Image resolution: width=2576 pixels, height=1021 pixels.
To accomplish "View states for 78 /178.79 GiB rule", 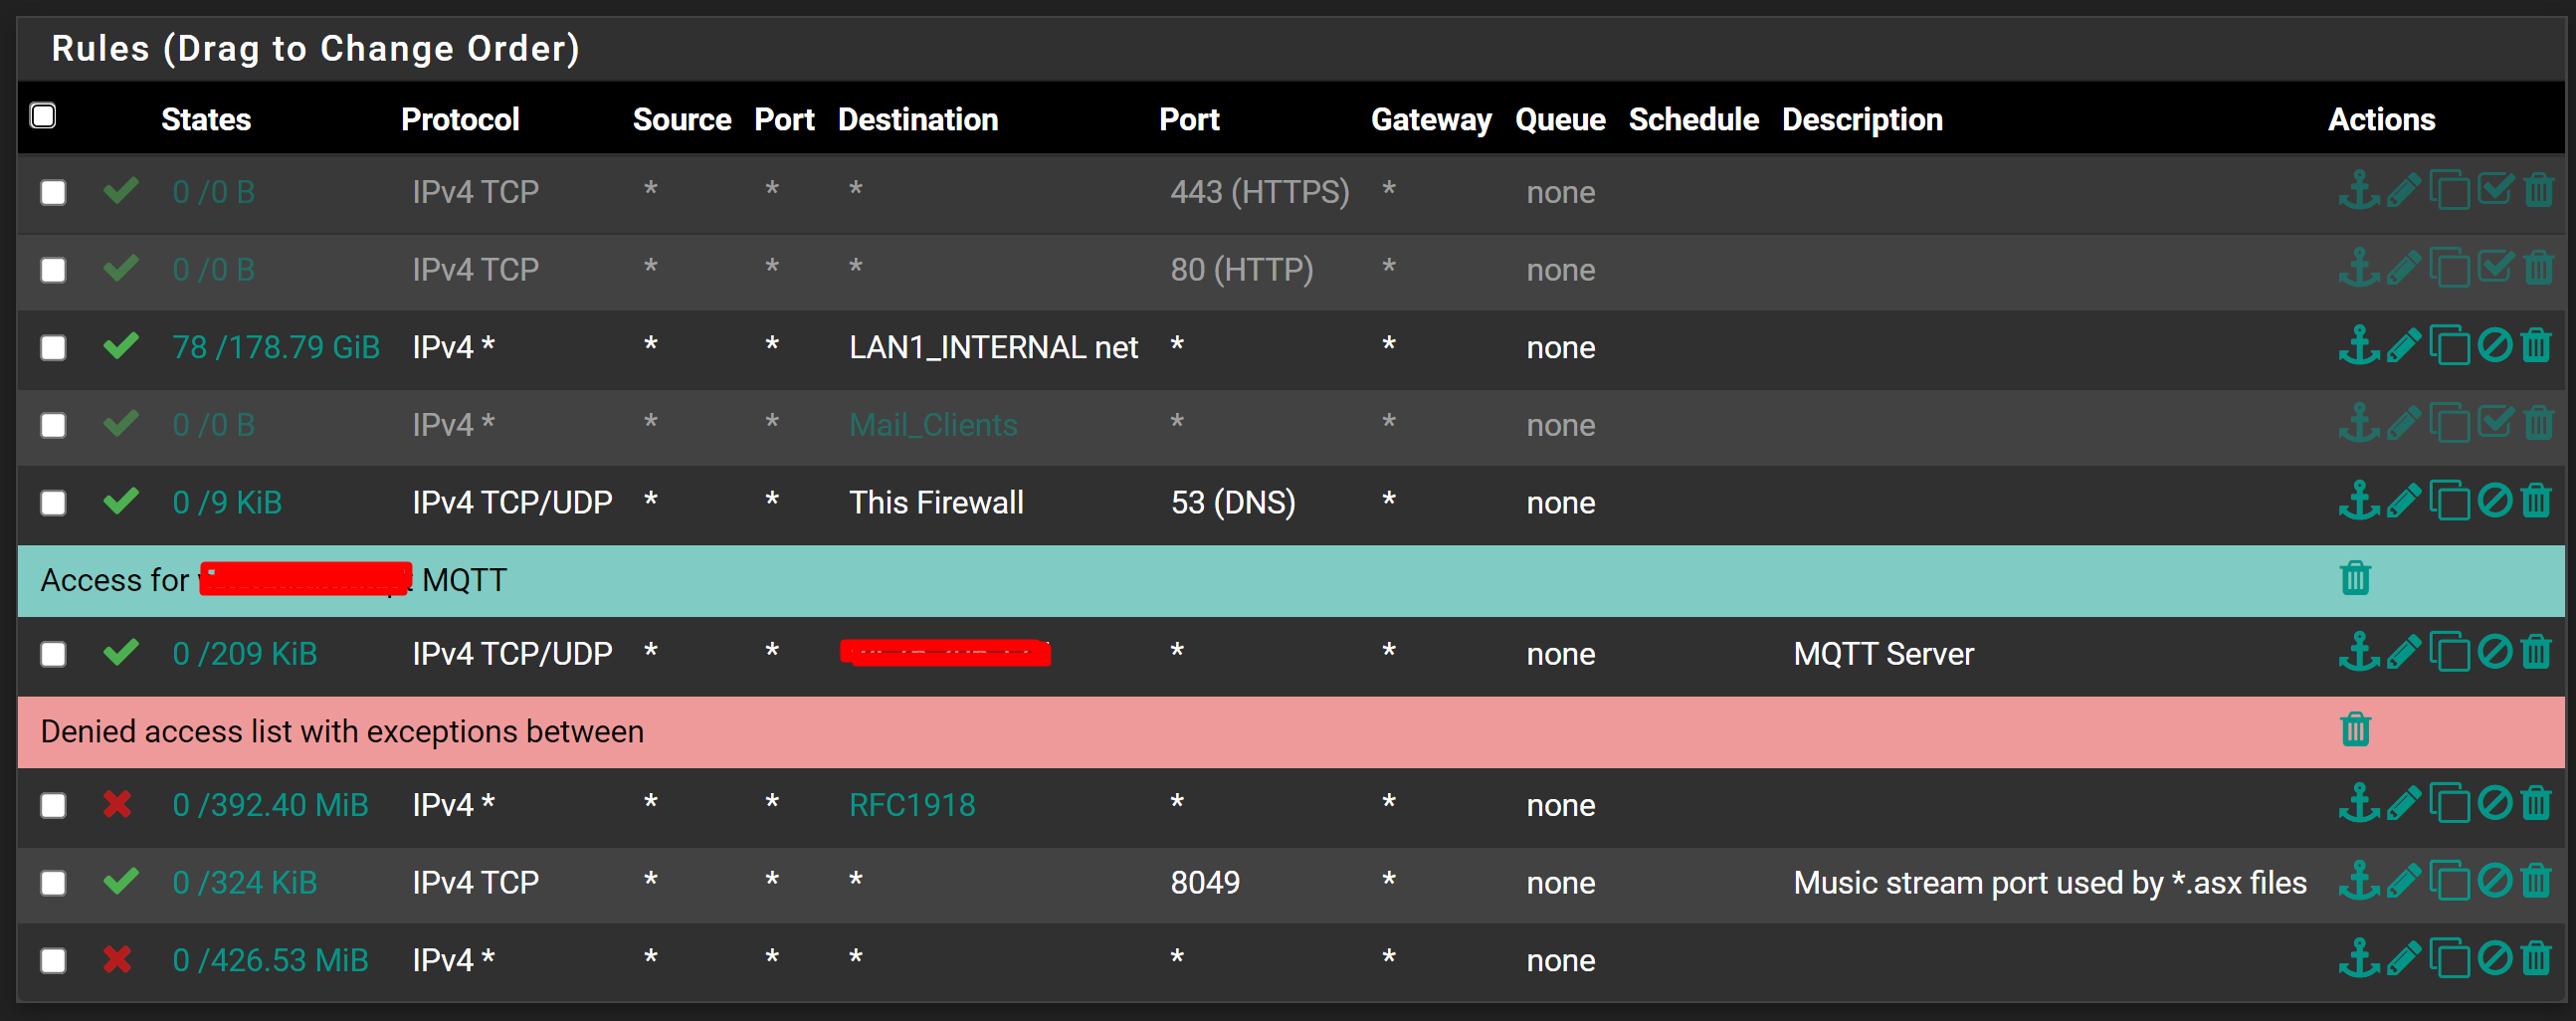I will (275, 347).
